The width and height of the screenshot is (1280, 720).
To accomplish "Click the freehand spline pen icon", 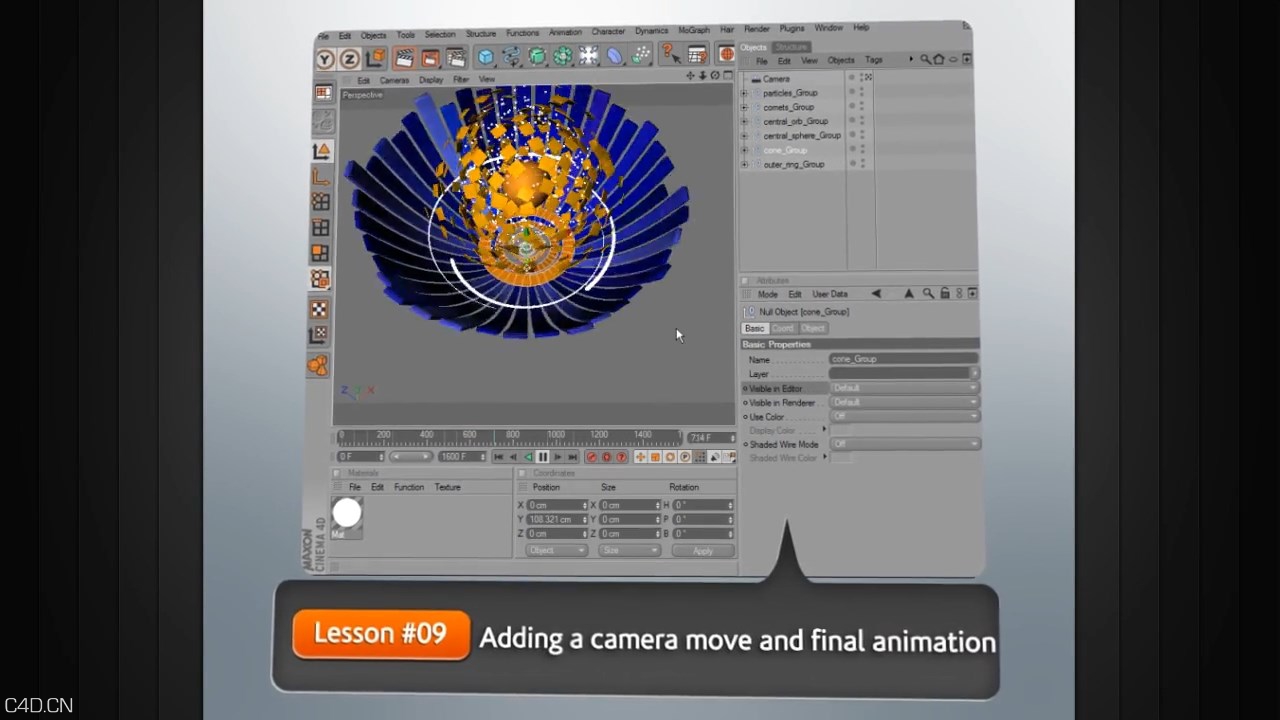I will [x=512, y=57].
